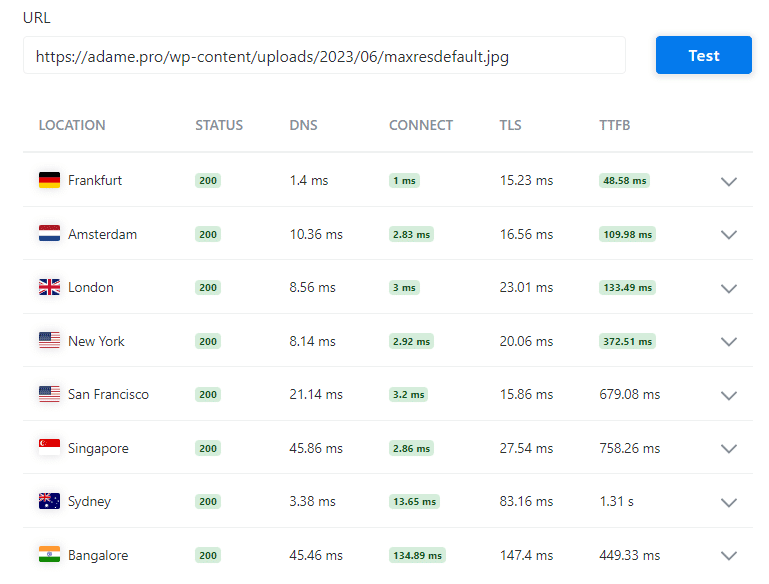
Task: Click the Singapore flag icon
Action: [x=49, y=448]
